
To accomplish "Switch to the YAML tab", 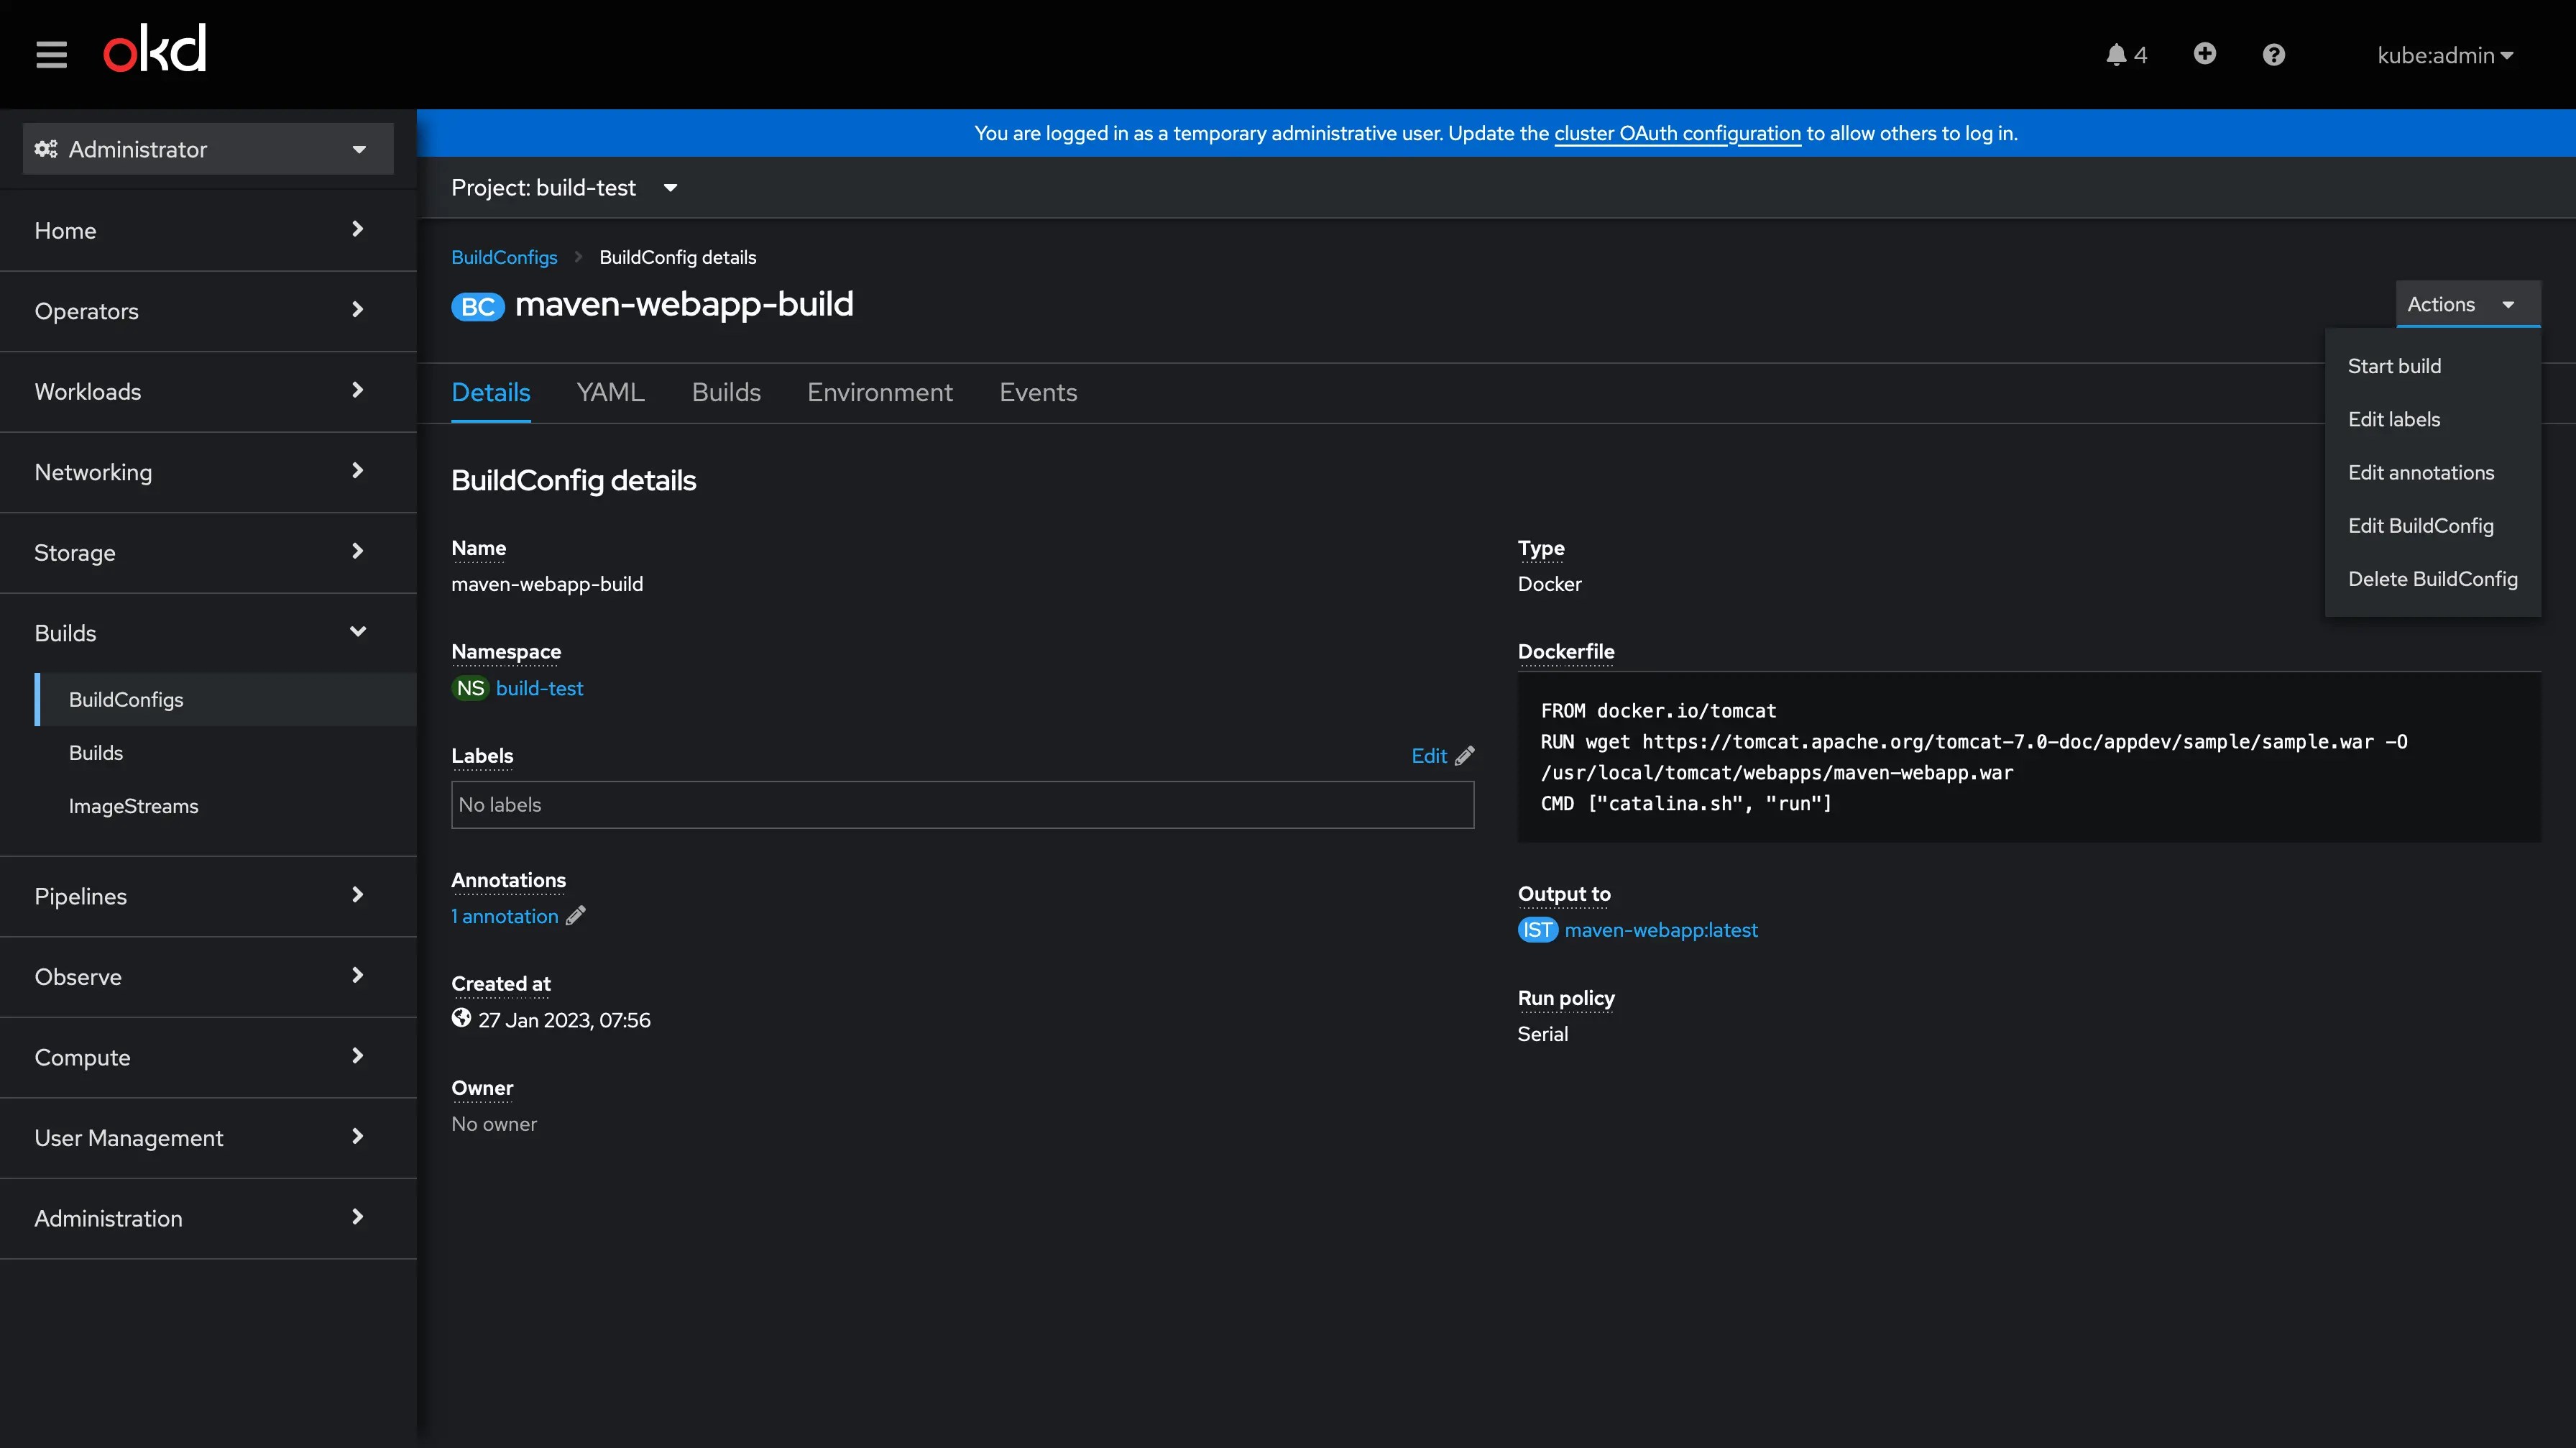I will point(609,392).
